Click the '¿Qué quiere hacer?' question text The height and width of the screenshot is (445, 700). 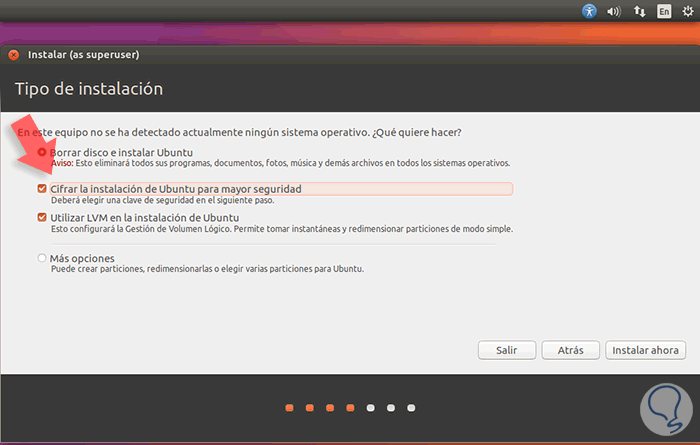click(x=417, y=133)
